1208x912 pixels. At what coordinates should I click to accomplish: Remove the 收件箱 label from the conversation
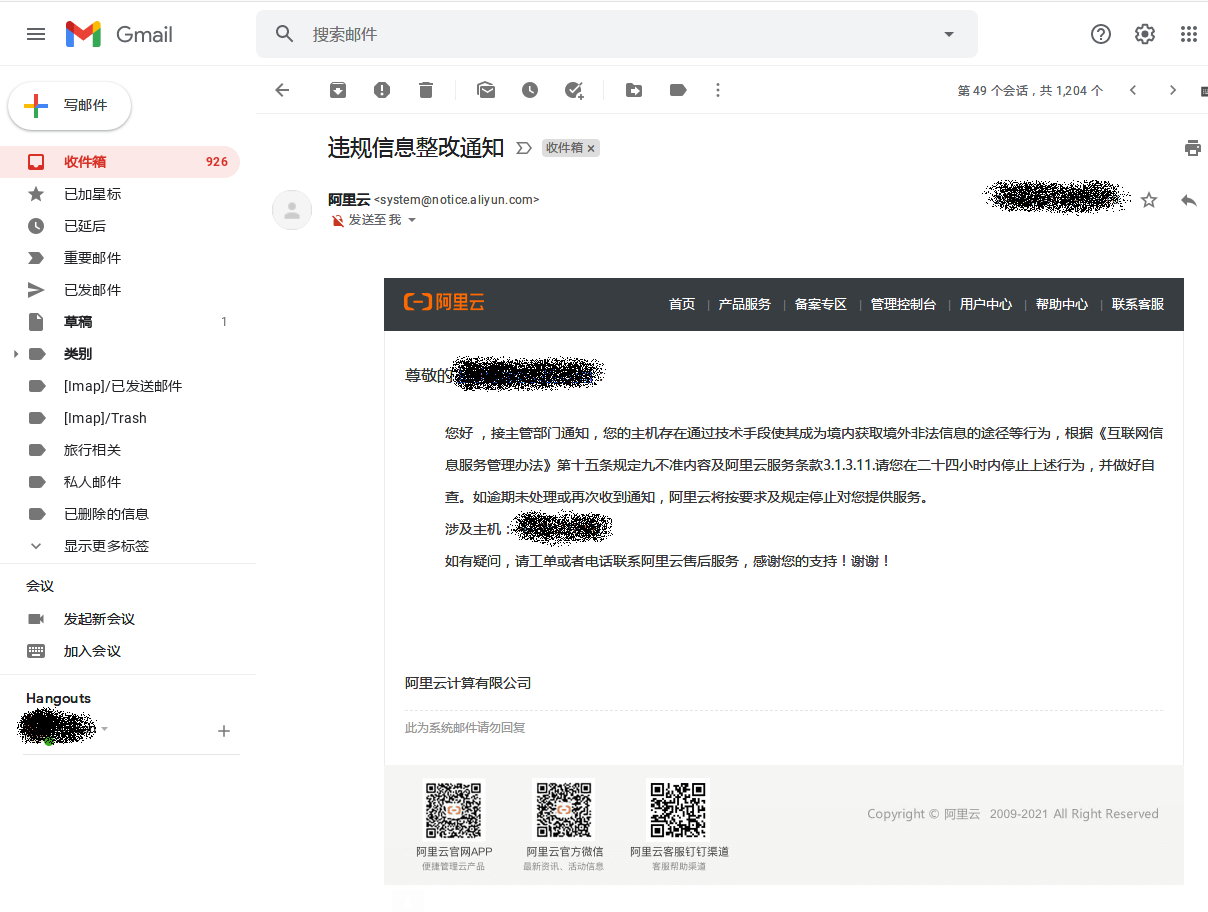click(591, 148)
